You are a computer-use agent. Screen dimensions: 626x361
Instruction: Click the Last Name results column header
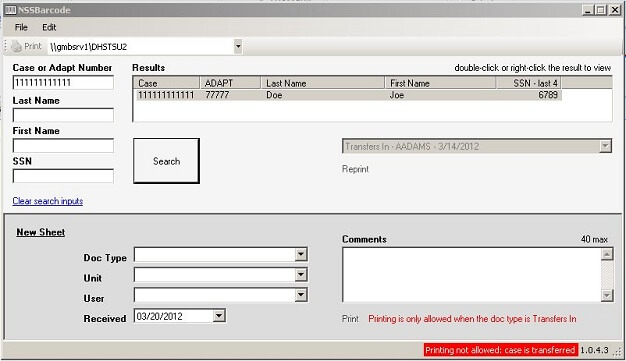[323, 83]
